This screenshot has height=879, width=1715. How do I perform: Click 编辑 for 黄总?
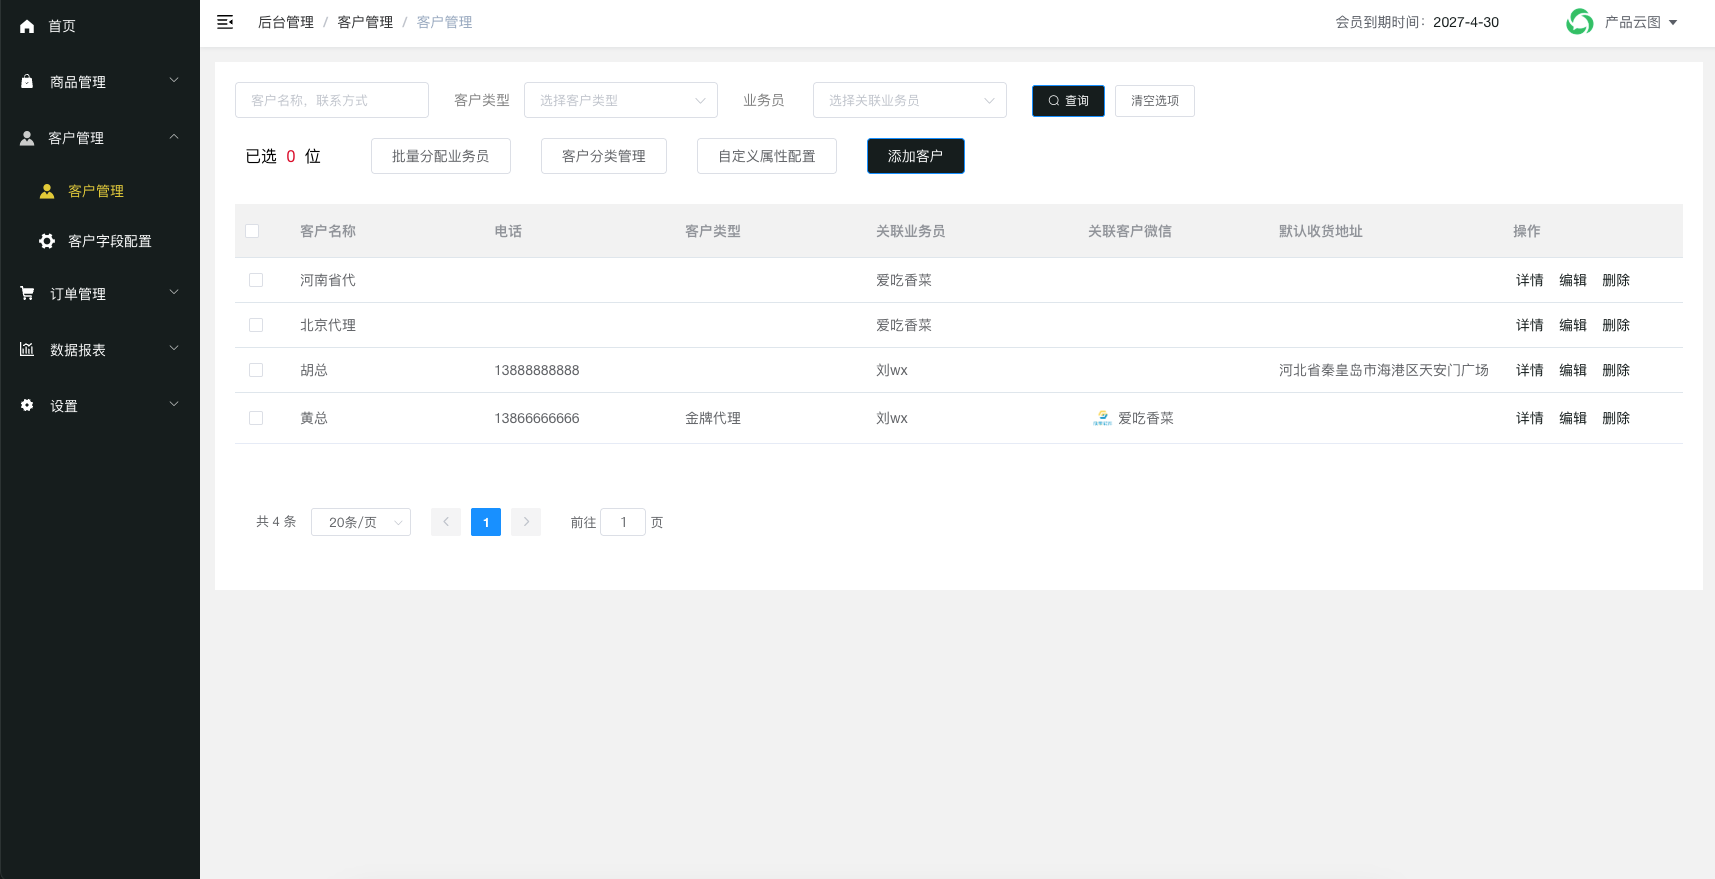1573,418
